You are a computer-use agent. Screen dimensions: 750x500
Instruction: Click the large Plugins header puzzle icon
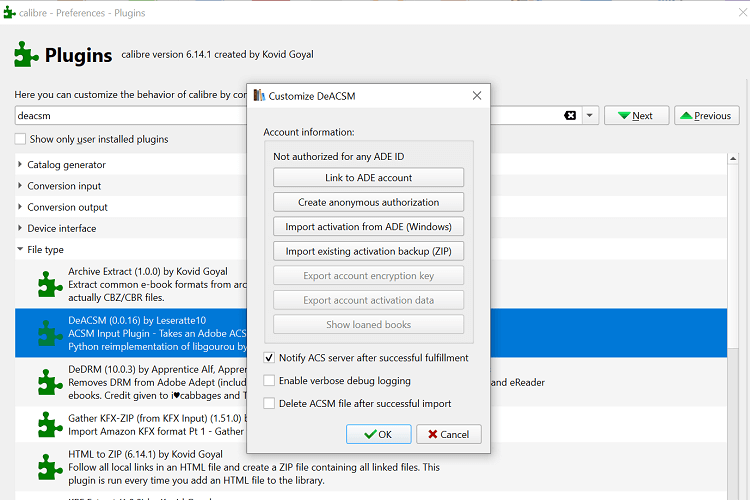coord(26,54)
